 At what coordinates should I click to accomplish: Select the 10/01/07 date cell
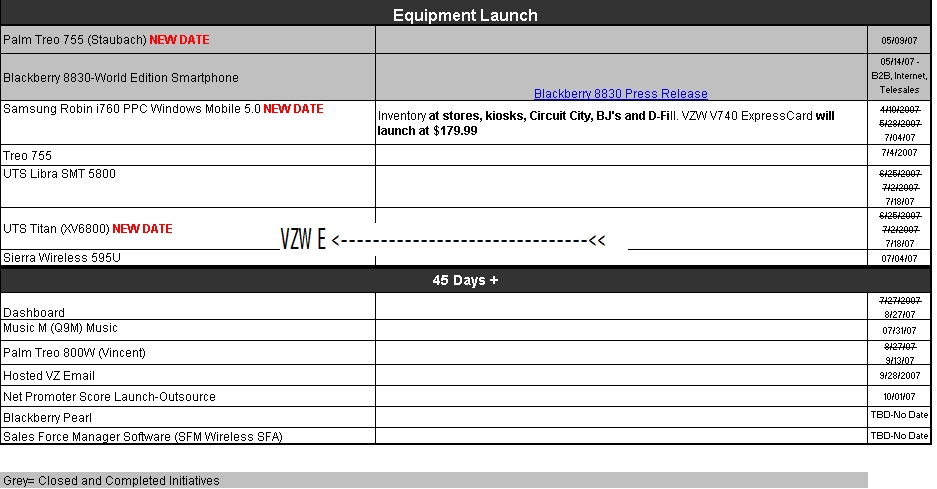point(899,396)
